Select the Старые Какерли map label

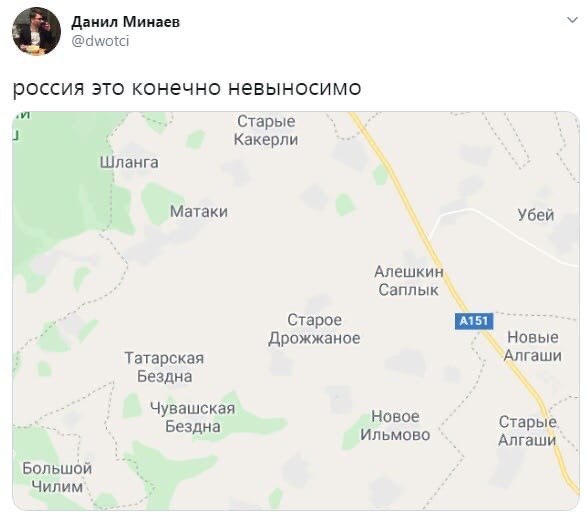266,130
